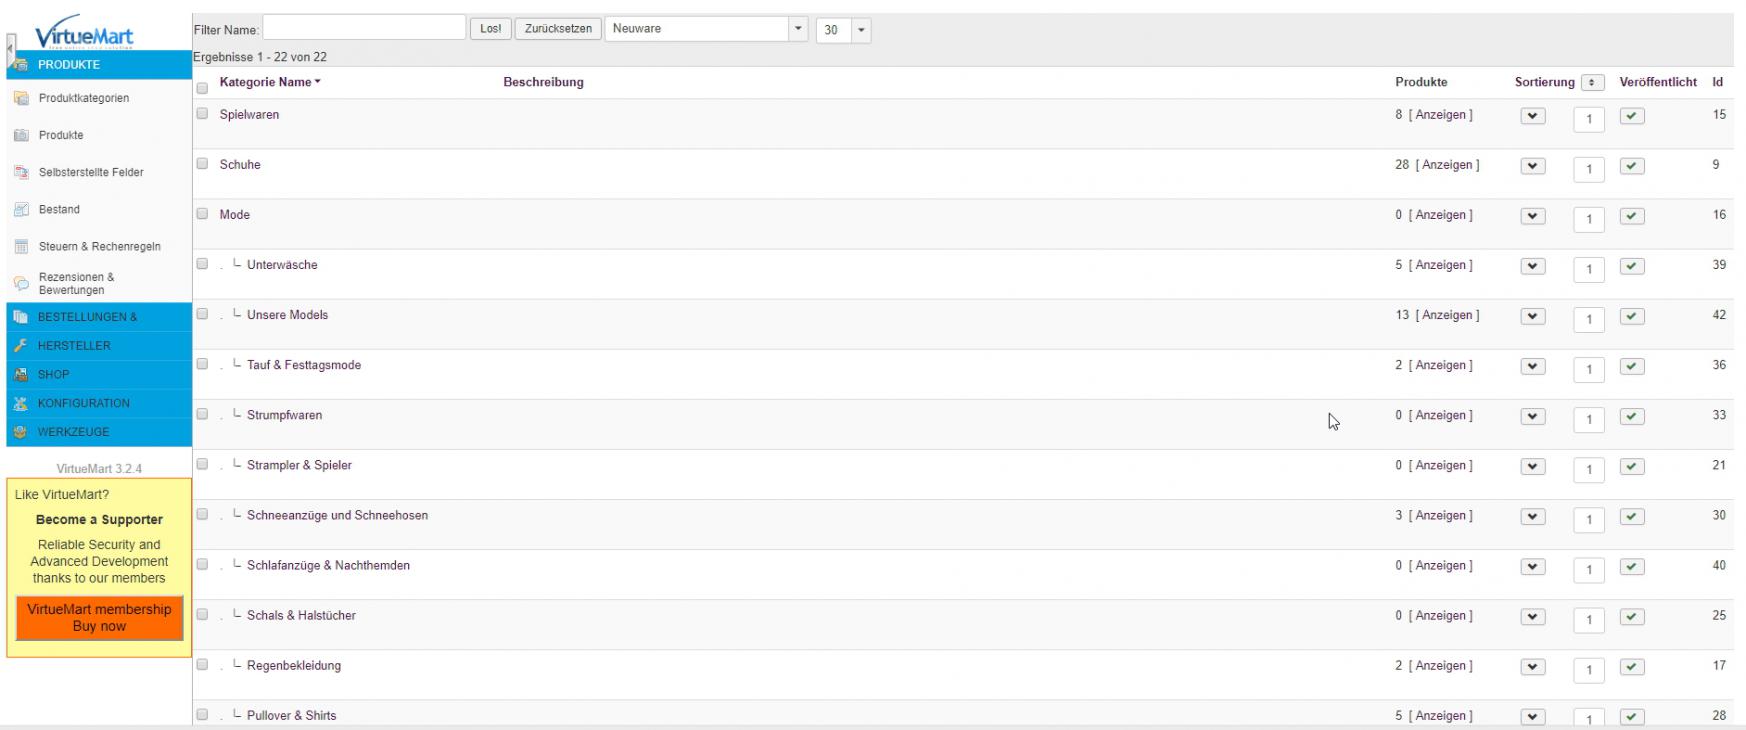Select the Unterwäsche category checkbox
The width and height of the screenshot is (1746, 730).
[x=202, y=264]
